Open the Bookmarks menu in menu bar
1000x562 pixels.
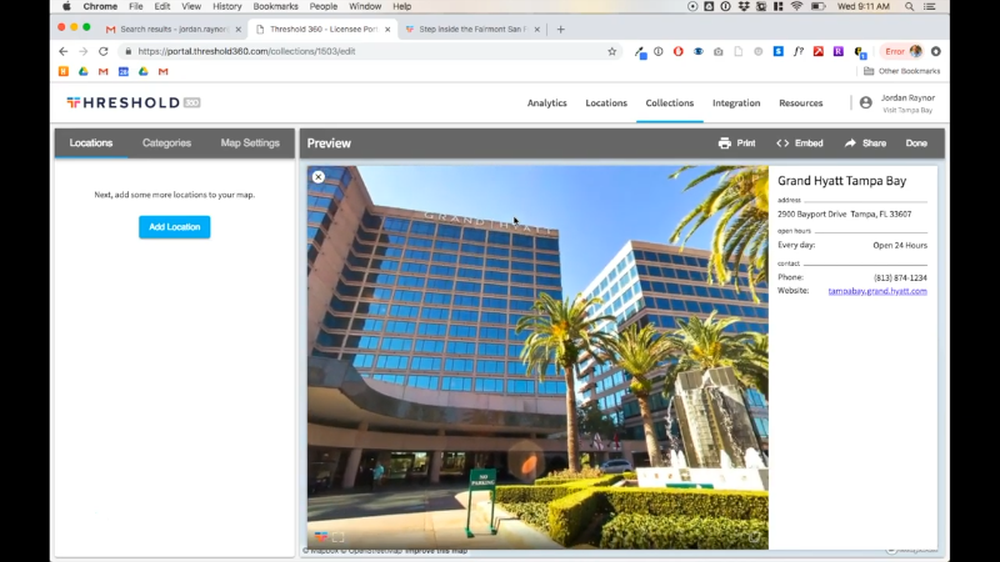pos(276,6)
